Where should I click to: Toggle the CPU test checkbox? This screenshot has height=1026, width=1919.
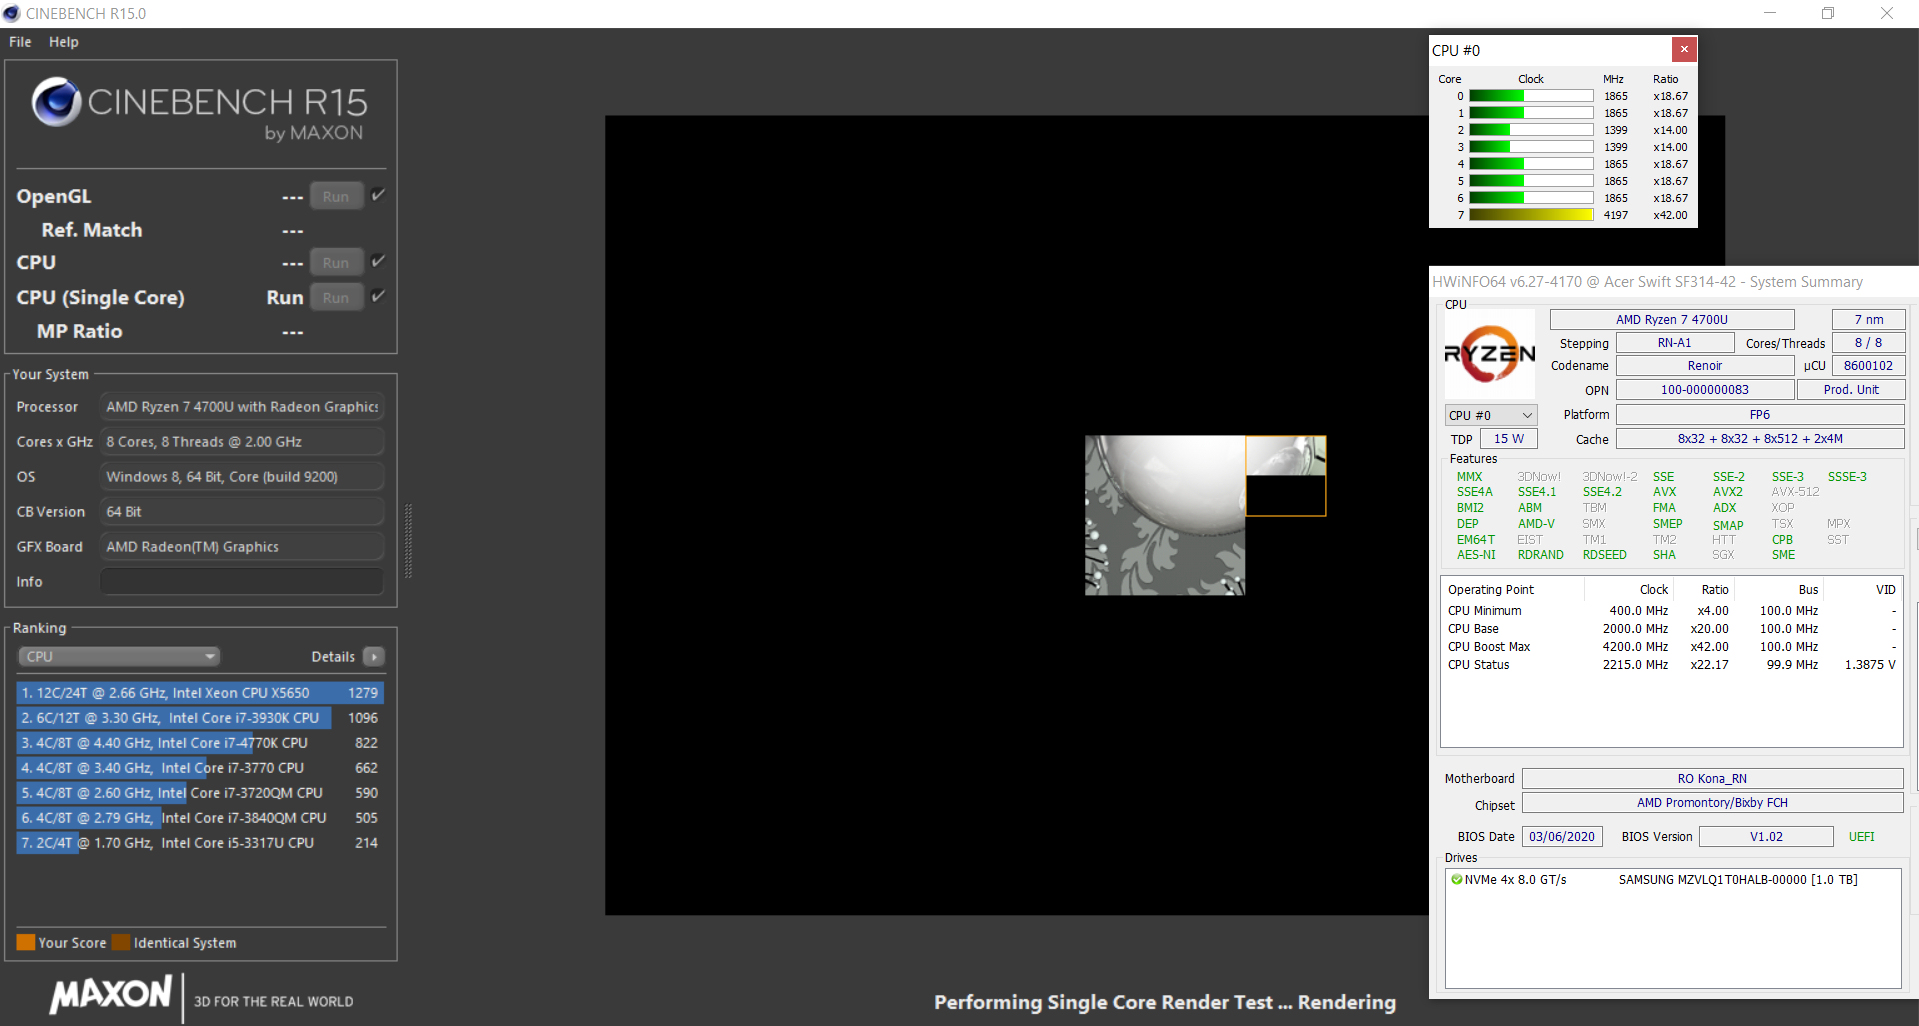(378, 261)
